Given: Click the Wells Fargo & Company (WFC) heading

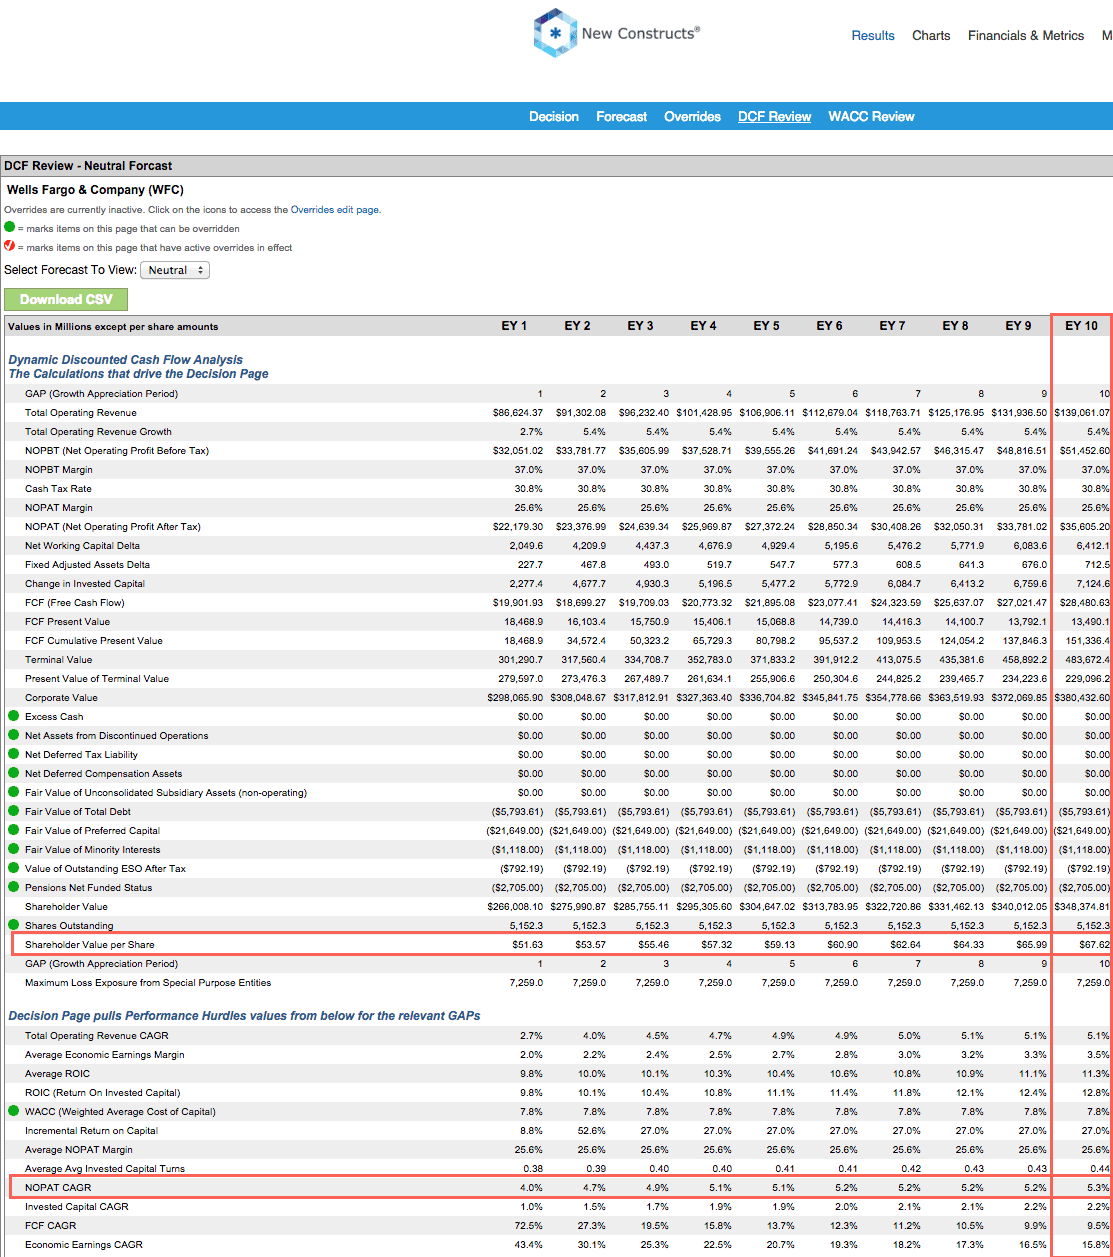Looking at the screenshot, I should click(95, 189).
